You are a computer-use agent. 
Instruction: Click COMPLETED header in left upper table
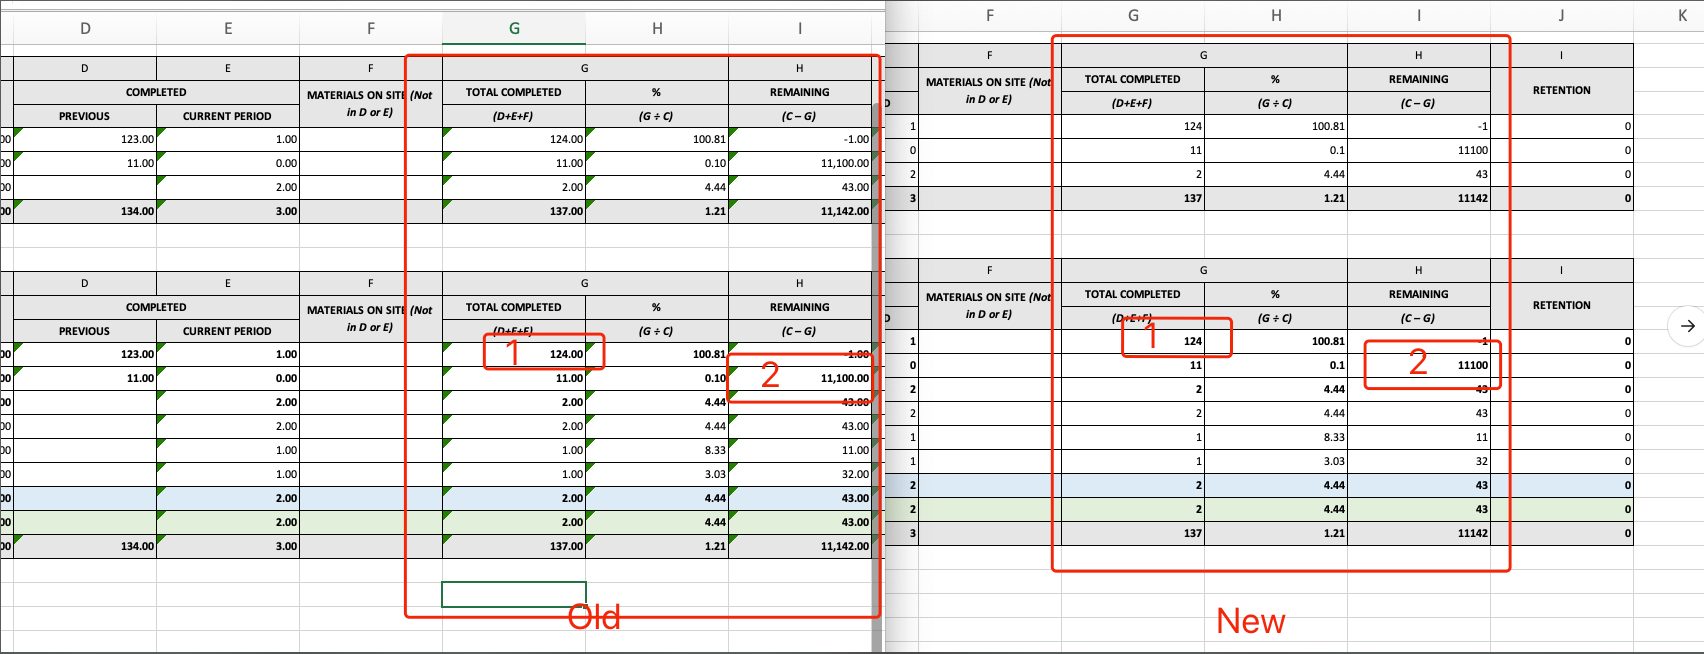click(x=156, y=92)
